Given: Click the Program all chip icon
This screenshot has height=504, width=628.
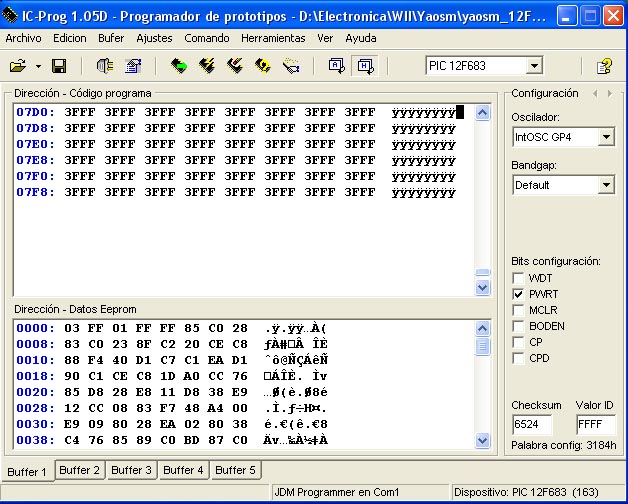Looking at the screenshot, I should [207, 66].
